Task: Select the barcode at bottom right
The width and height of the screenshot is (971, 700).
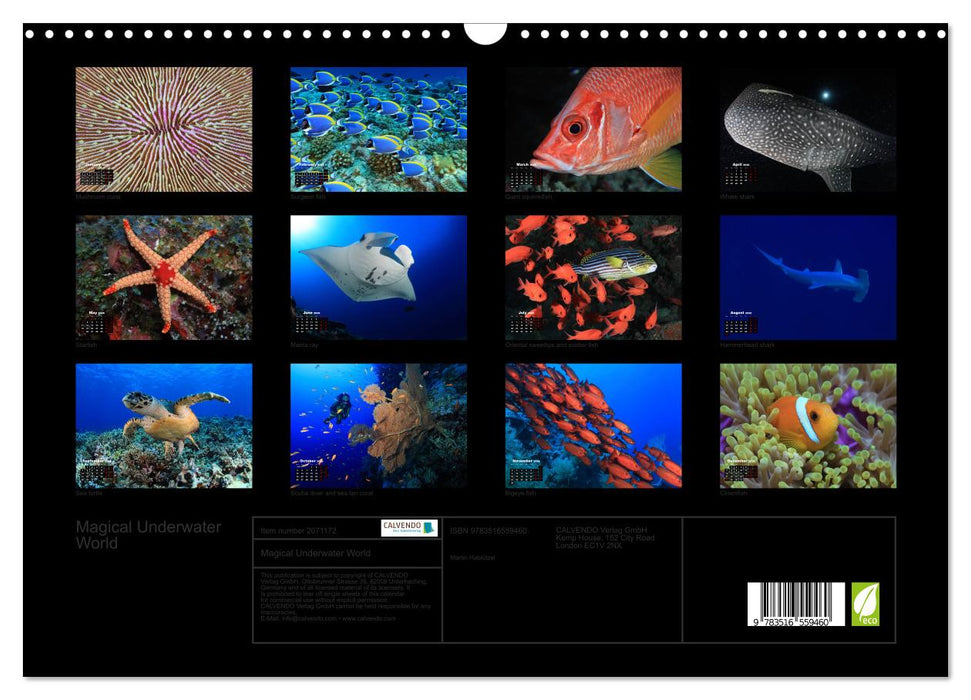Action: [796, 603]
